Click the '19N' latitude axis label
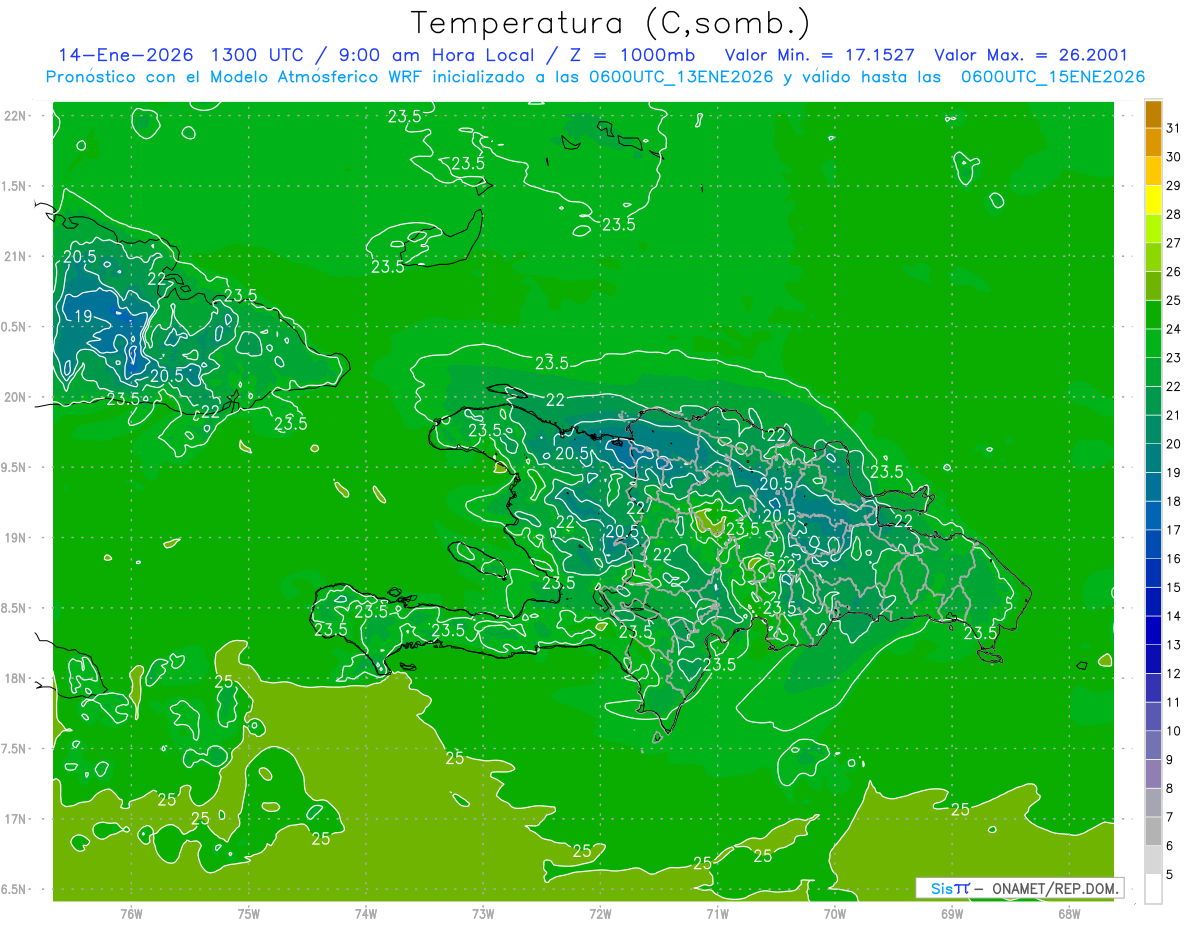The width and height of the screenshot is (1200, 927). (x=15, y=538)
